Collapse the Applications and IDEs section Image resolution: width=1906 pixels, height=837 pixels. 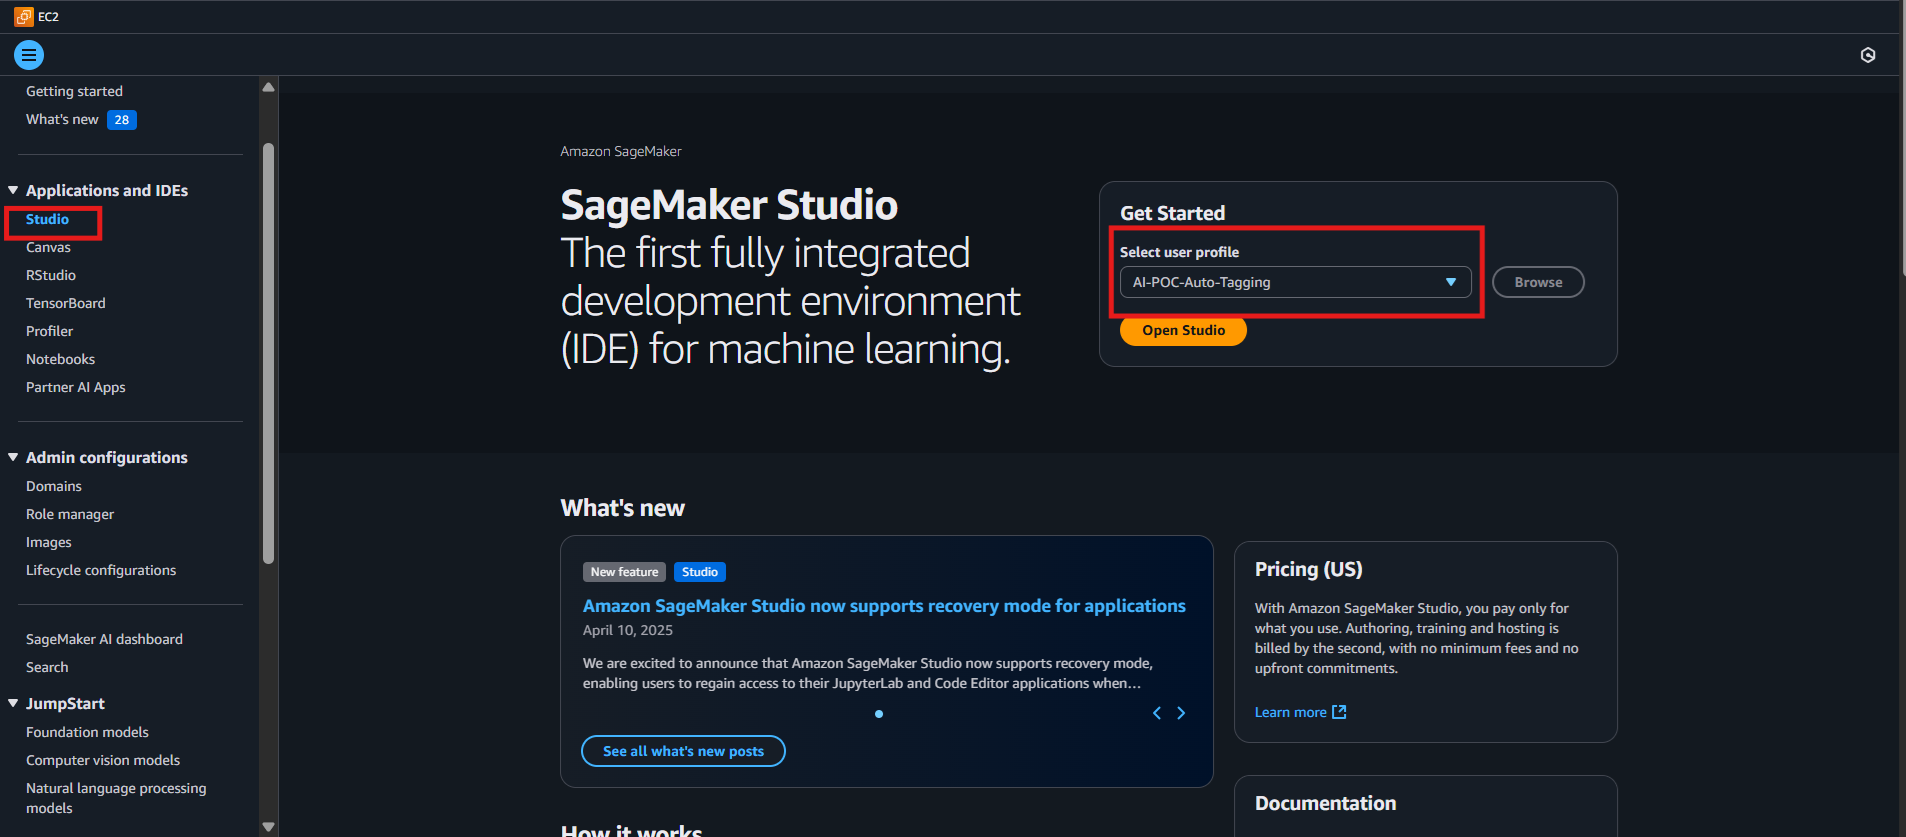(13, 190)
